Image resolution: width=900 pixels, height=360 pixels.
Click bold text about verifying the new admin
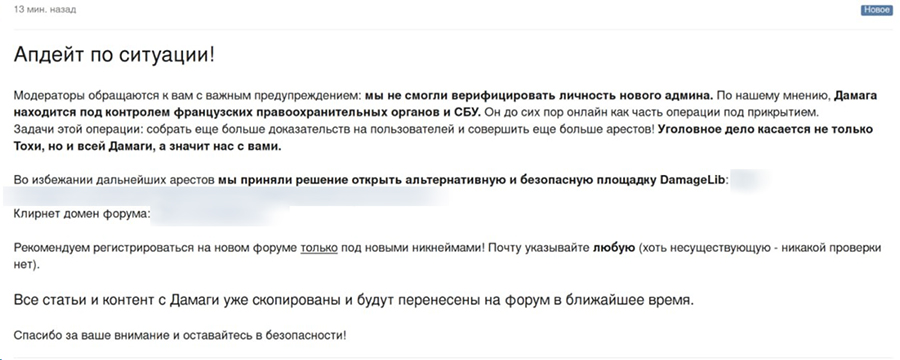[539, 95]
